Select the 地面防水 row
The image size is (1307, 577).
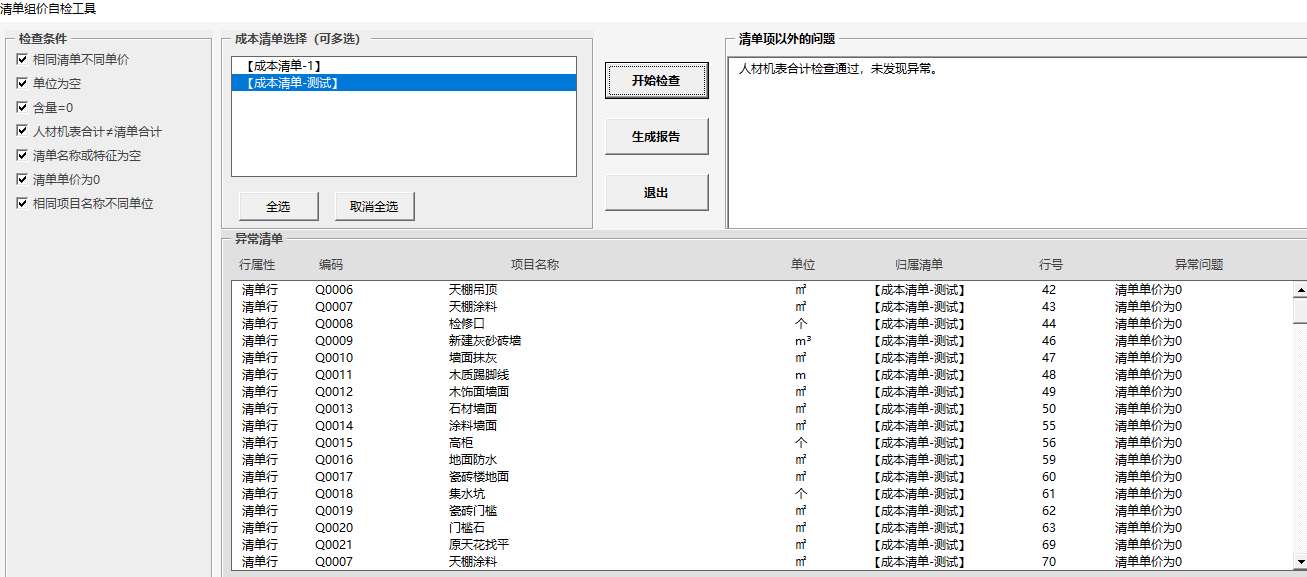tap(761, 460)
